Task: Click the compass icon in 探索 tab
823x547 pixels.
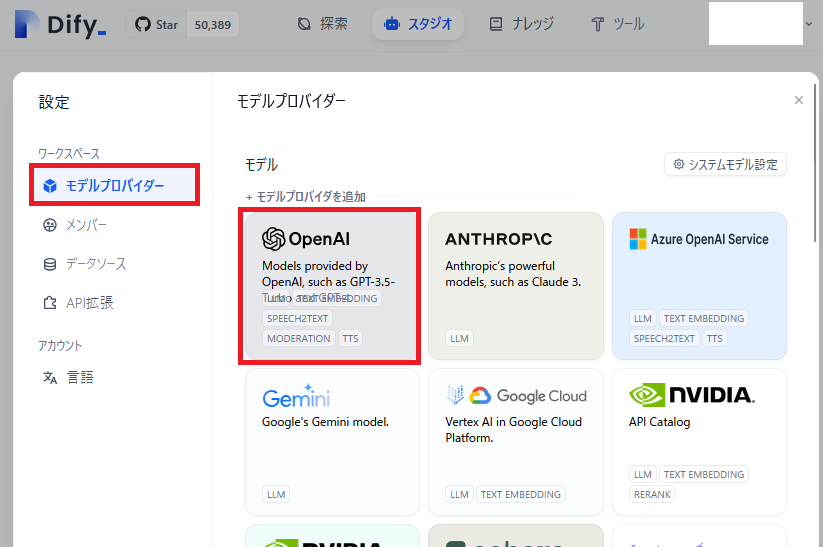Action: pyautogui.click(x=304, y=24)
